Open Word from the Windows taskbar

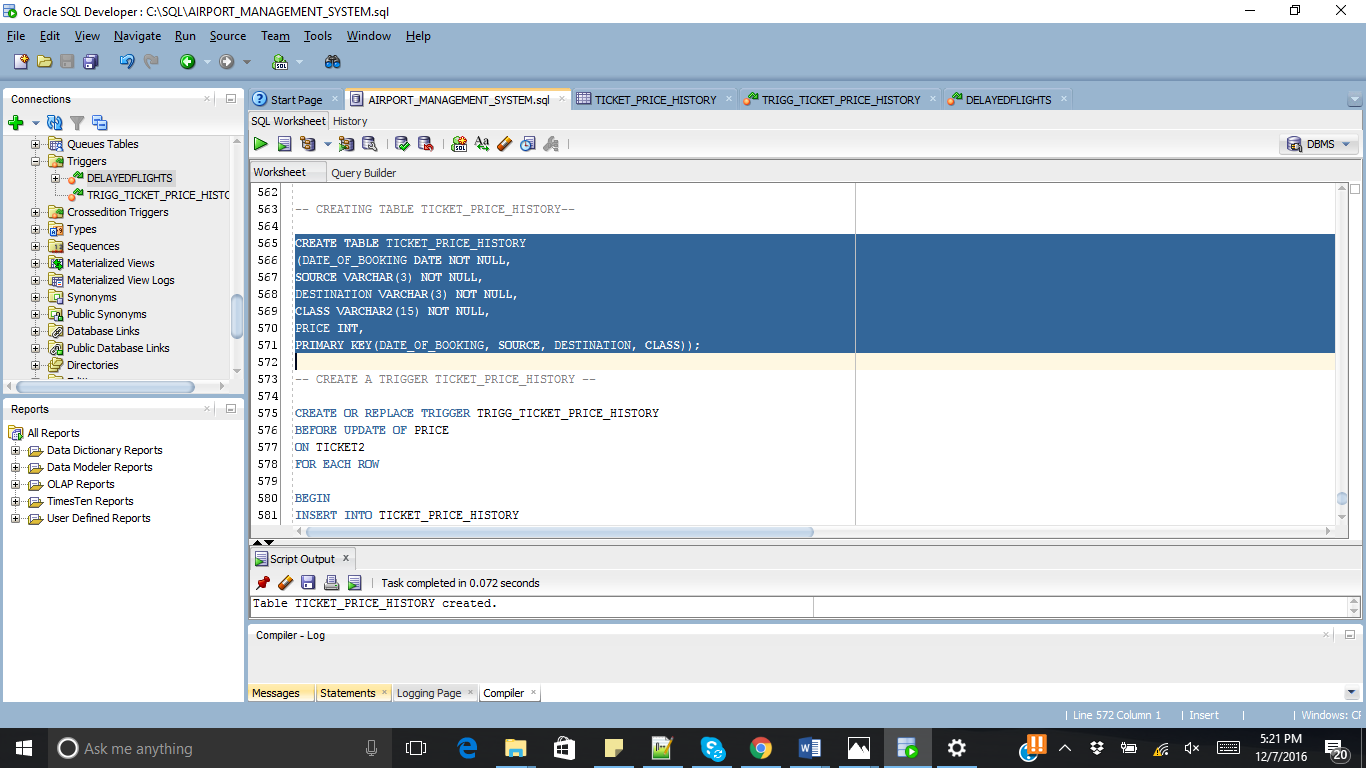[810, 748]
